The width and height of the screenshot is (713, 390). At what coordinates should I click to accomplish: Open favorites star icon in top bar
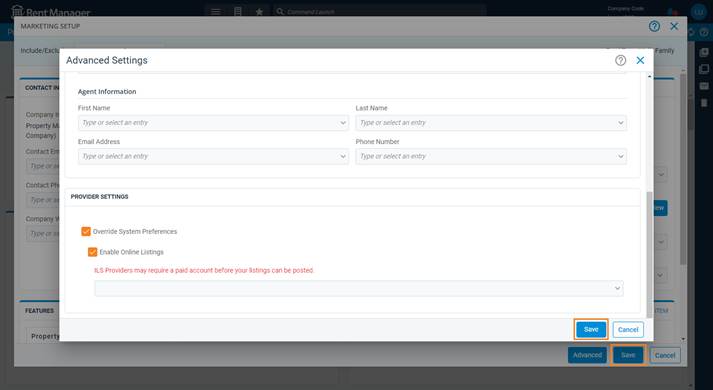259,11
